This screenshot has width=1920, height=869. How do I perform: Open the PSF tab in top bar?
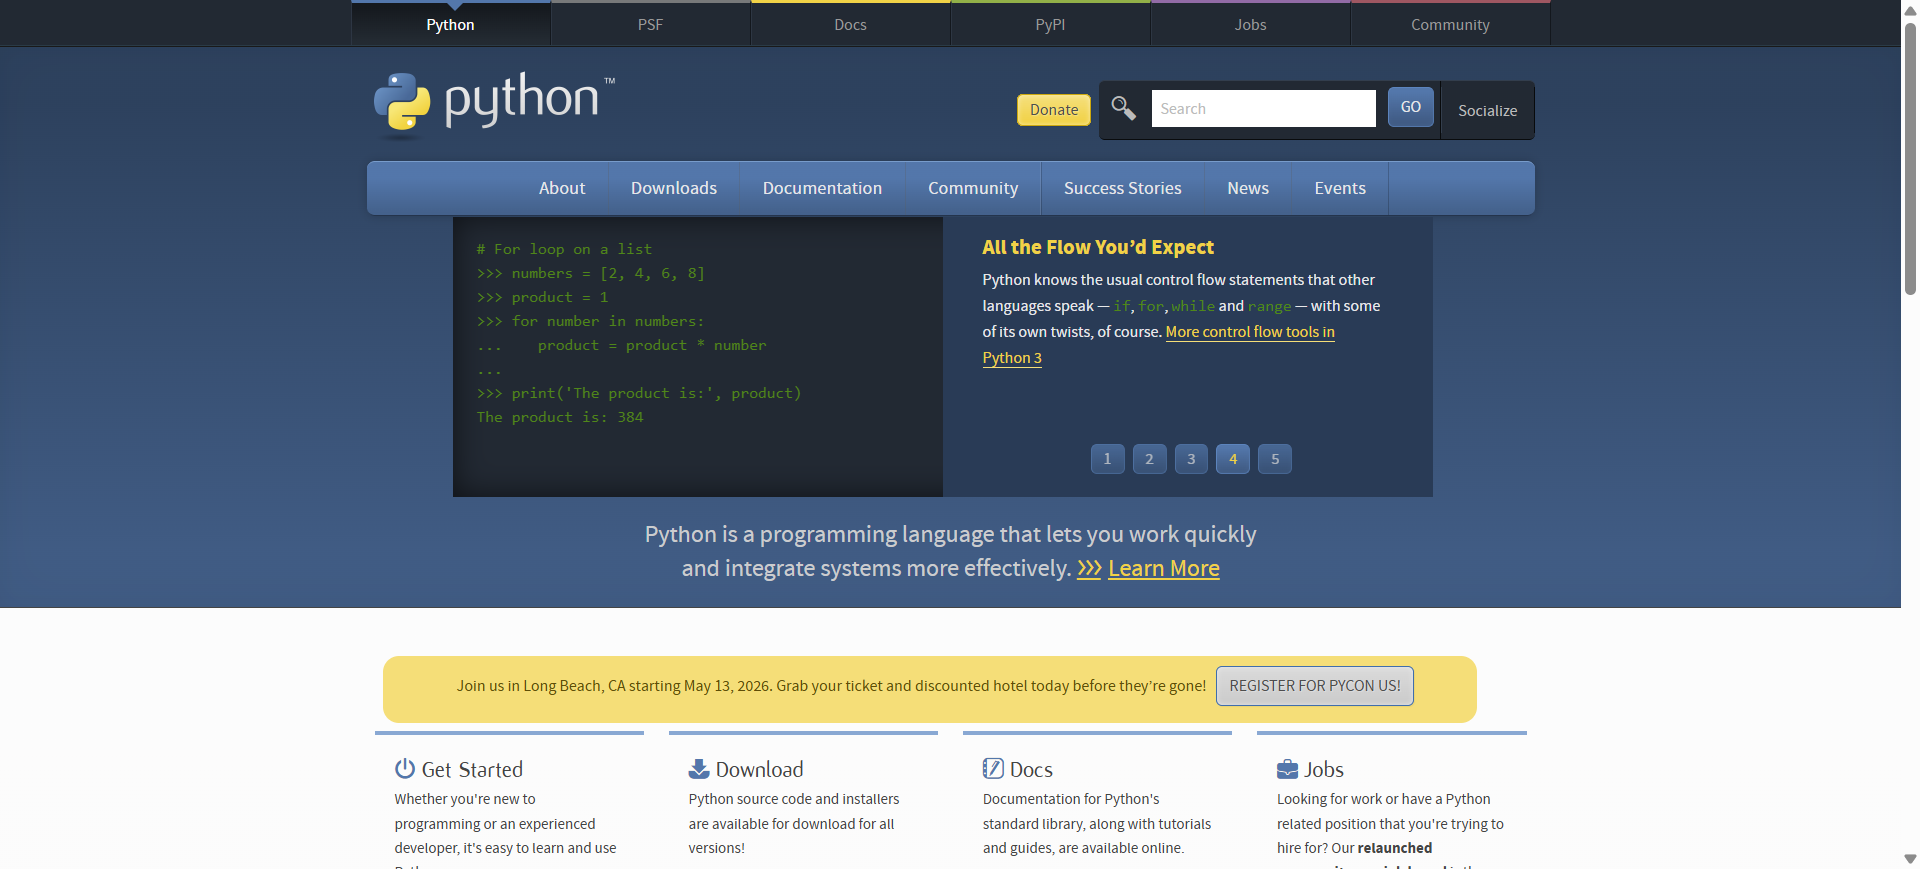point(650,24)
